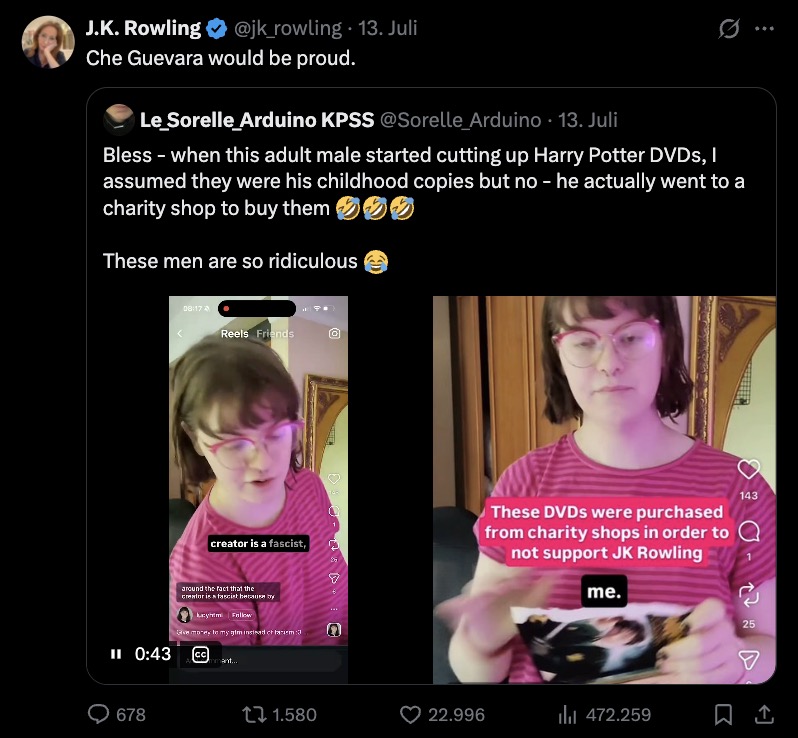798x738 pixels.
Task: Toggle closed captions CC button
Action: (x=201, y=654)
